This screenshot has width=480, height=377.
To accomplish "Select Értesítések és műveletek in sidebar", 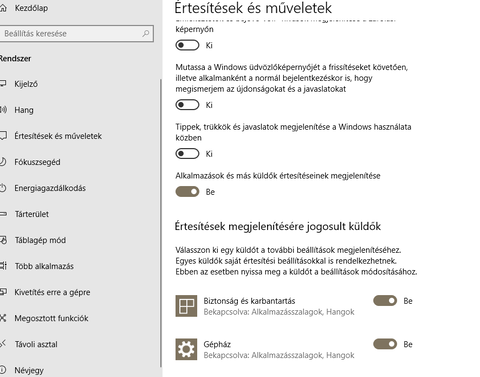I will click(x=58, y=136).
